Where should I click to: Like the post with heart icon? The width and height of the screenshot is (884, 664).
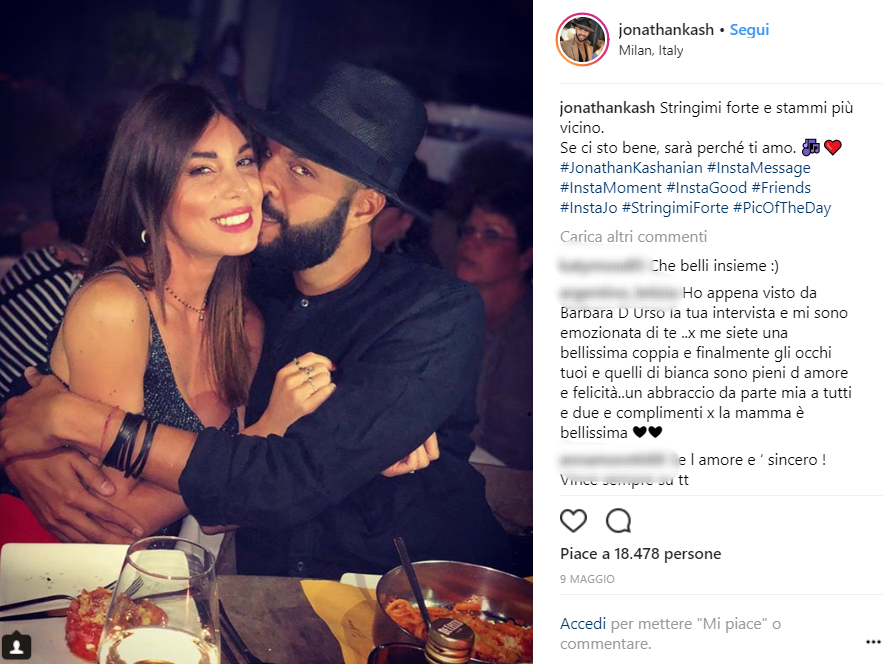[x=573, y=520]
